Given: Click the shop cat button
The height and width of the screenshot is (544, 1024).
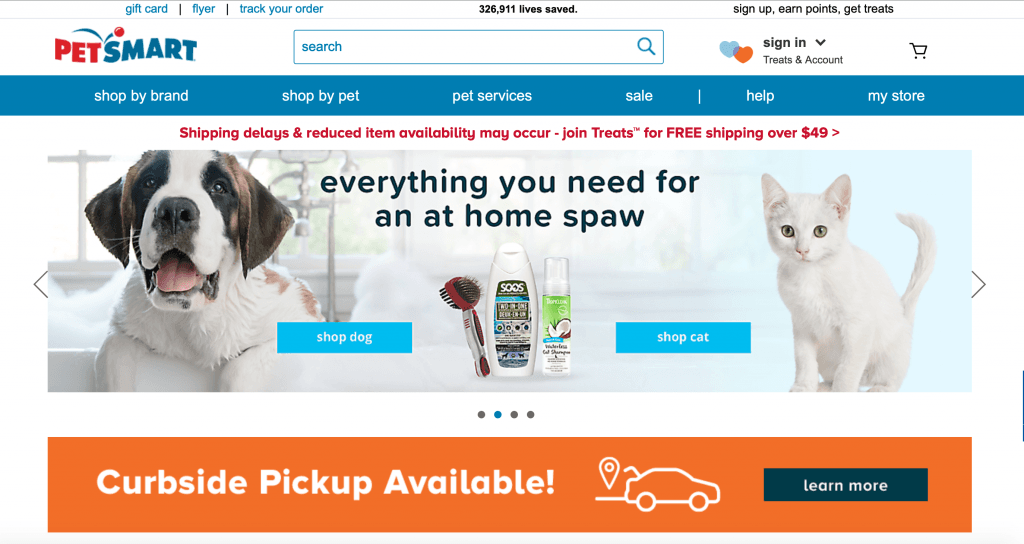Looking at the screenshot, I should click(683, 337).
